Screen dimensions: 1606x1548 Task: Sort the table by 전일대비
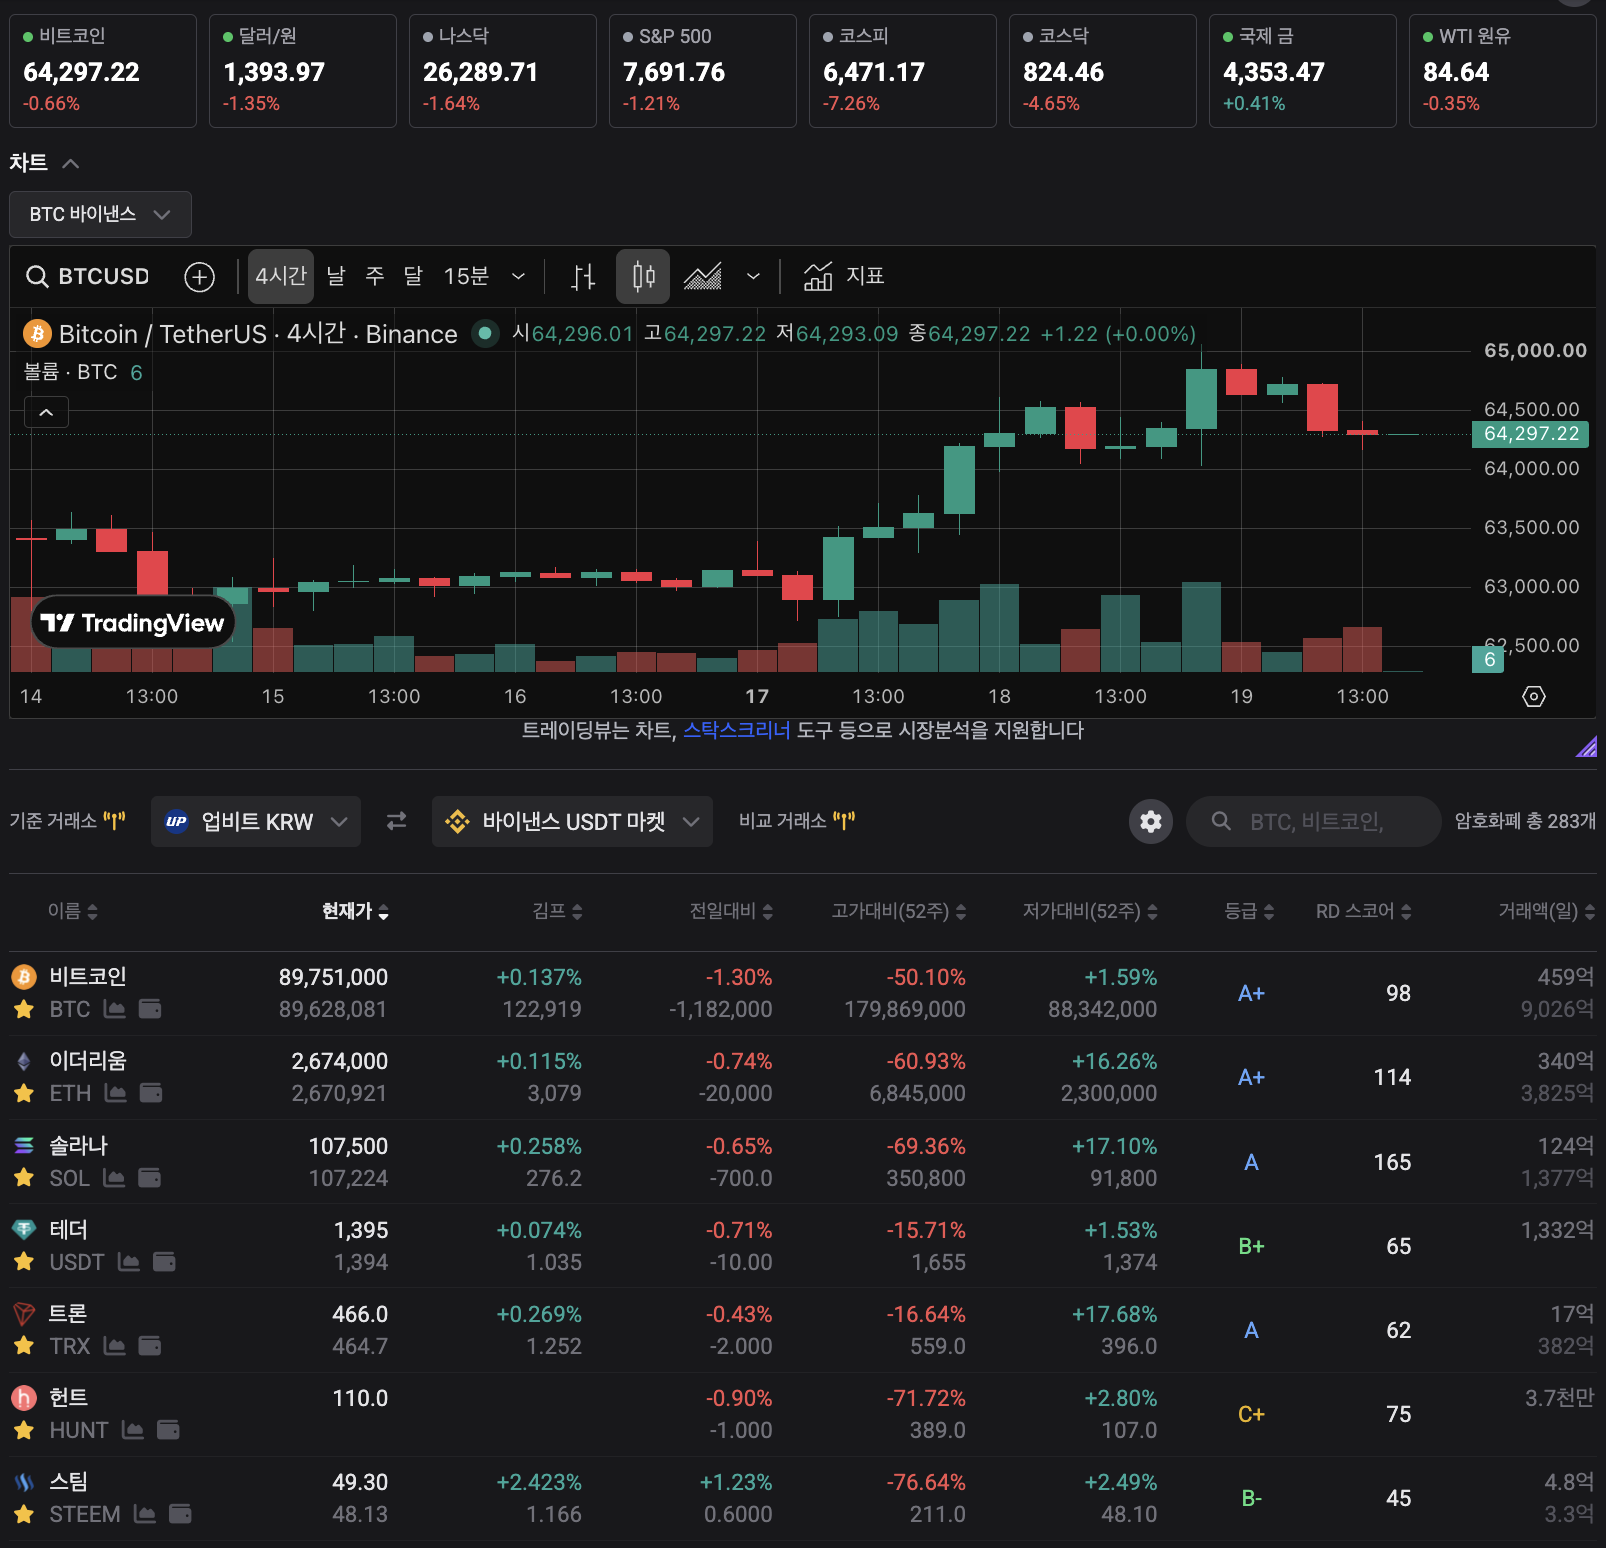pos(731,911)
